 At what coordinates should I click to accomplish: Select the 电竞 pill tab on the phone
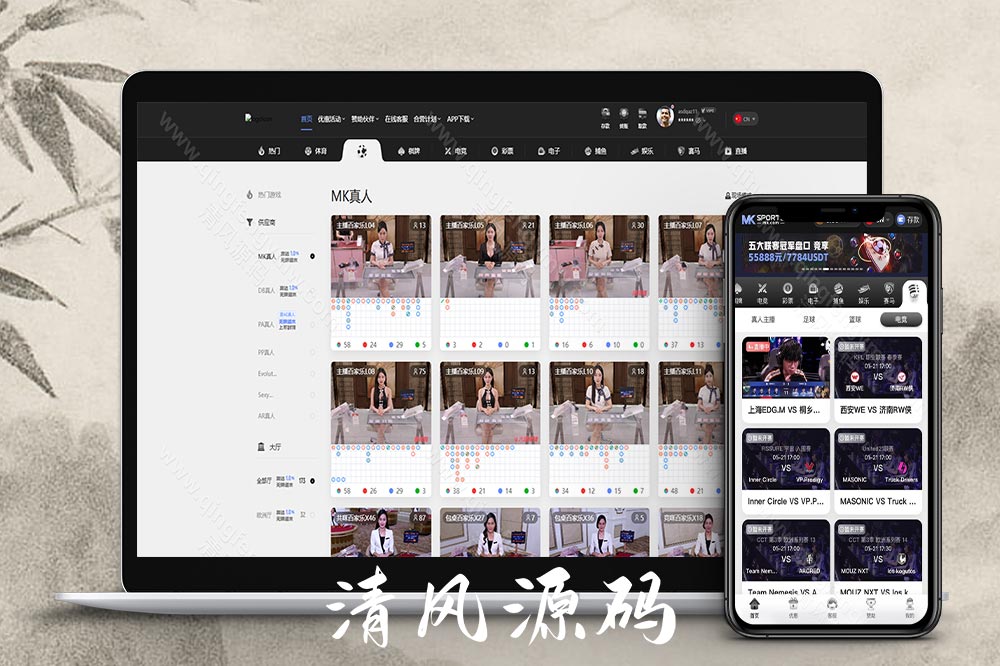901,319
